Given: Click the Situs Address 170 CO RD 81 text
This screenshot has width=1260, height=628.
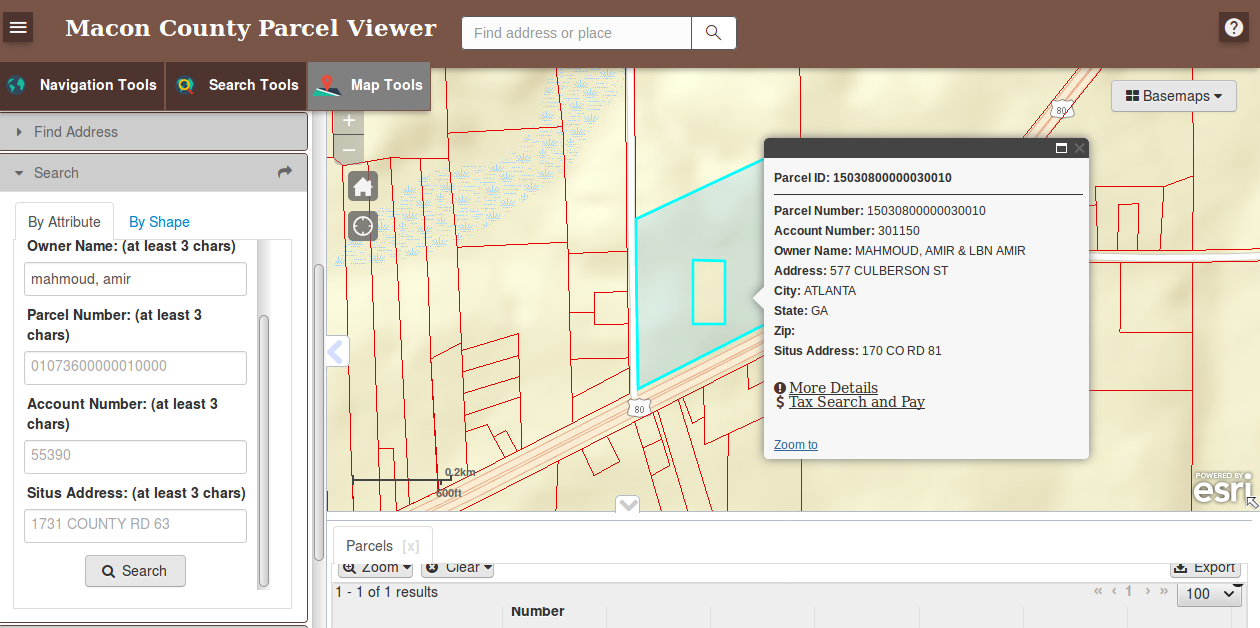Looking at the screenshot, I should tap(858, 351).
